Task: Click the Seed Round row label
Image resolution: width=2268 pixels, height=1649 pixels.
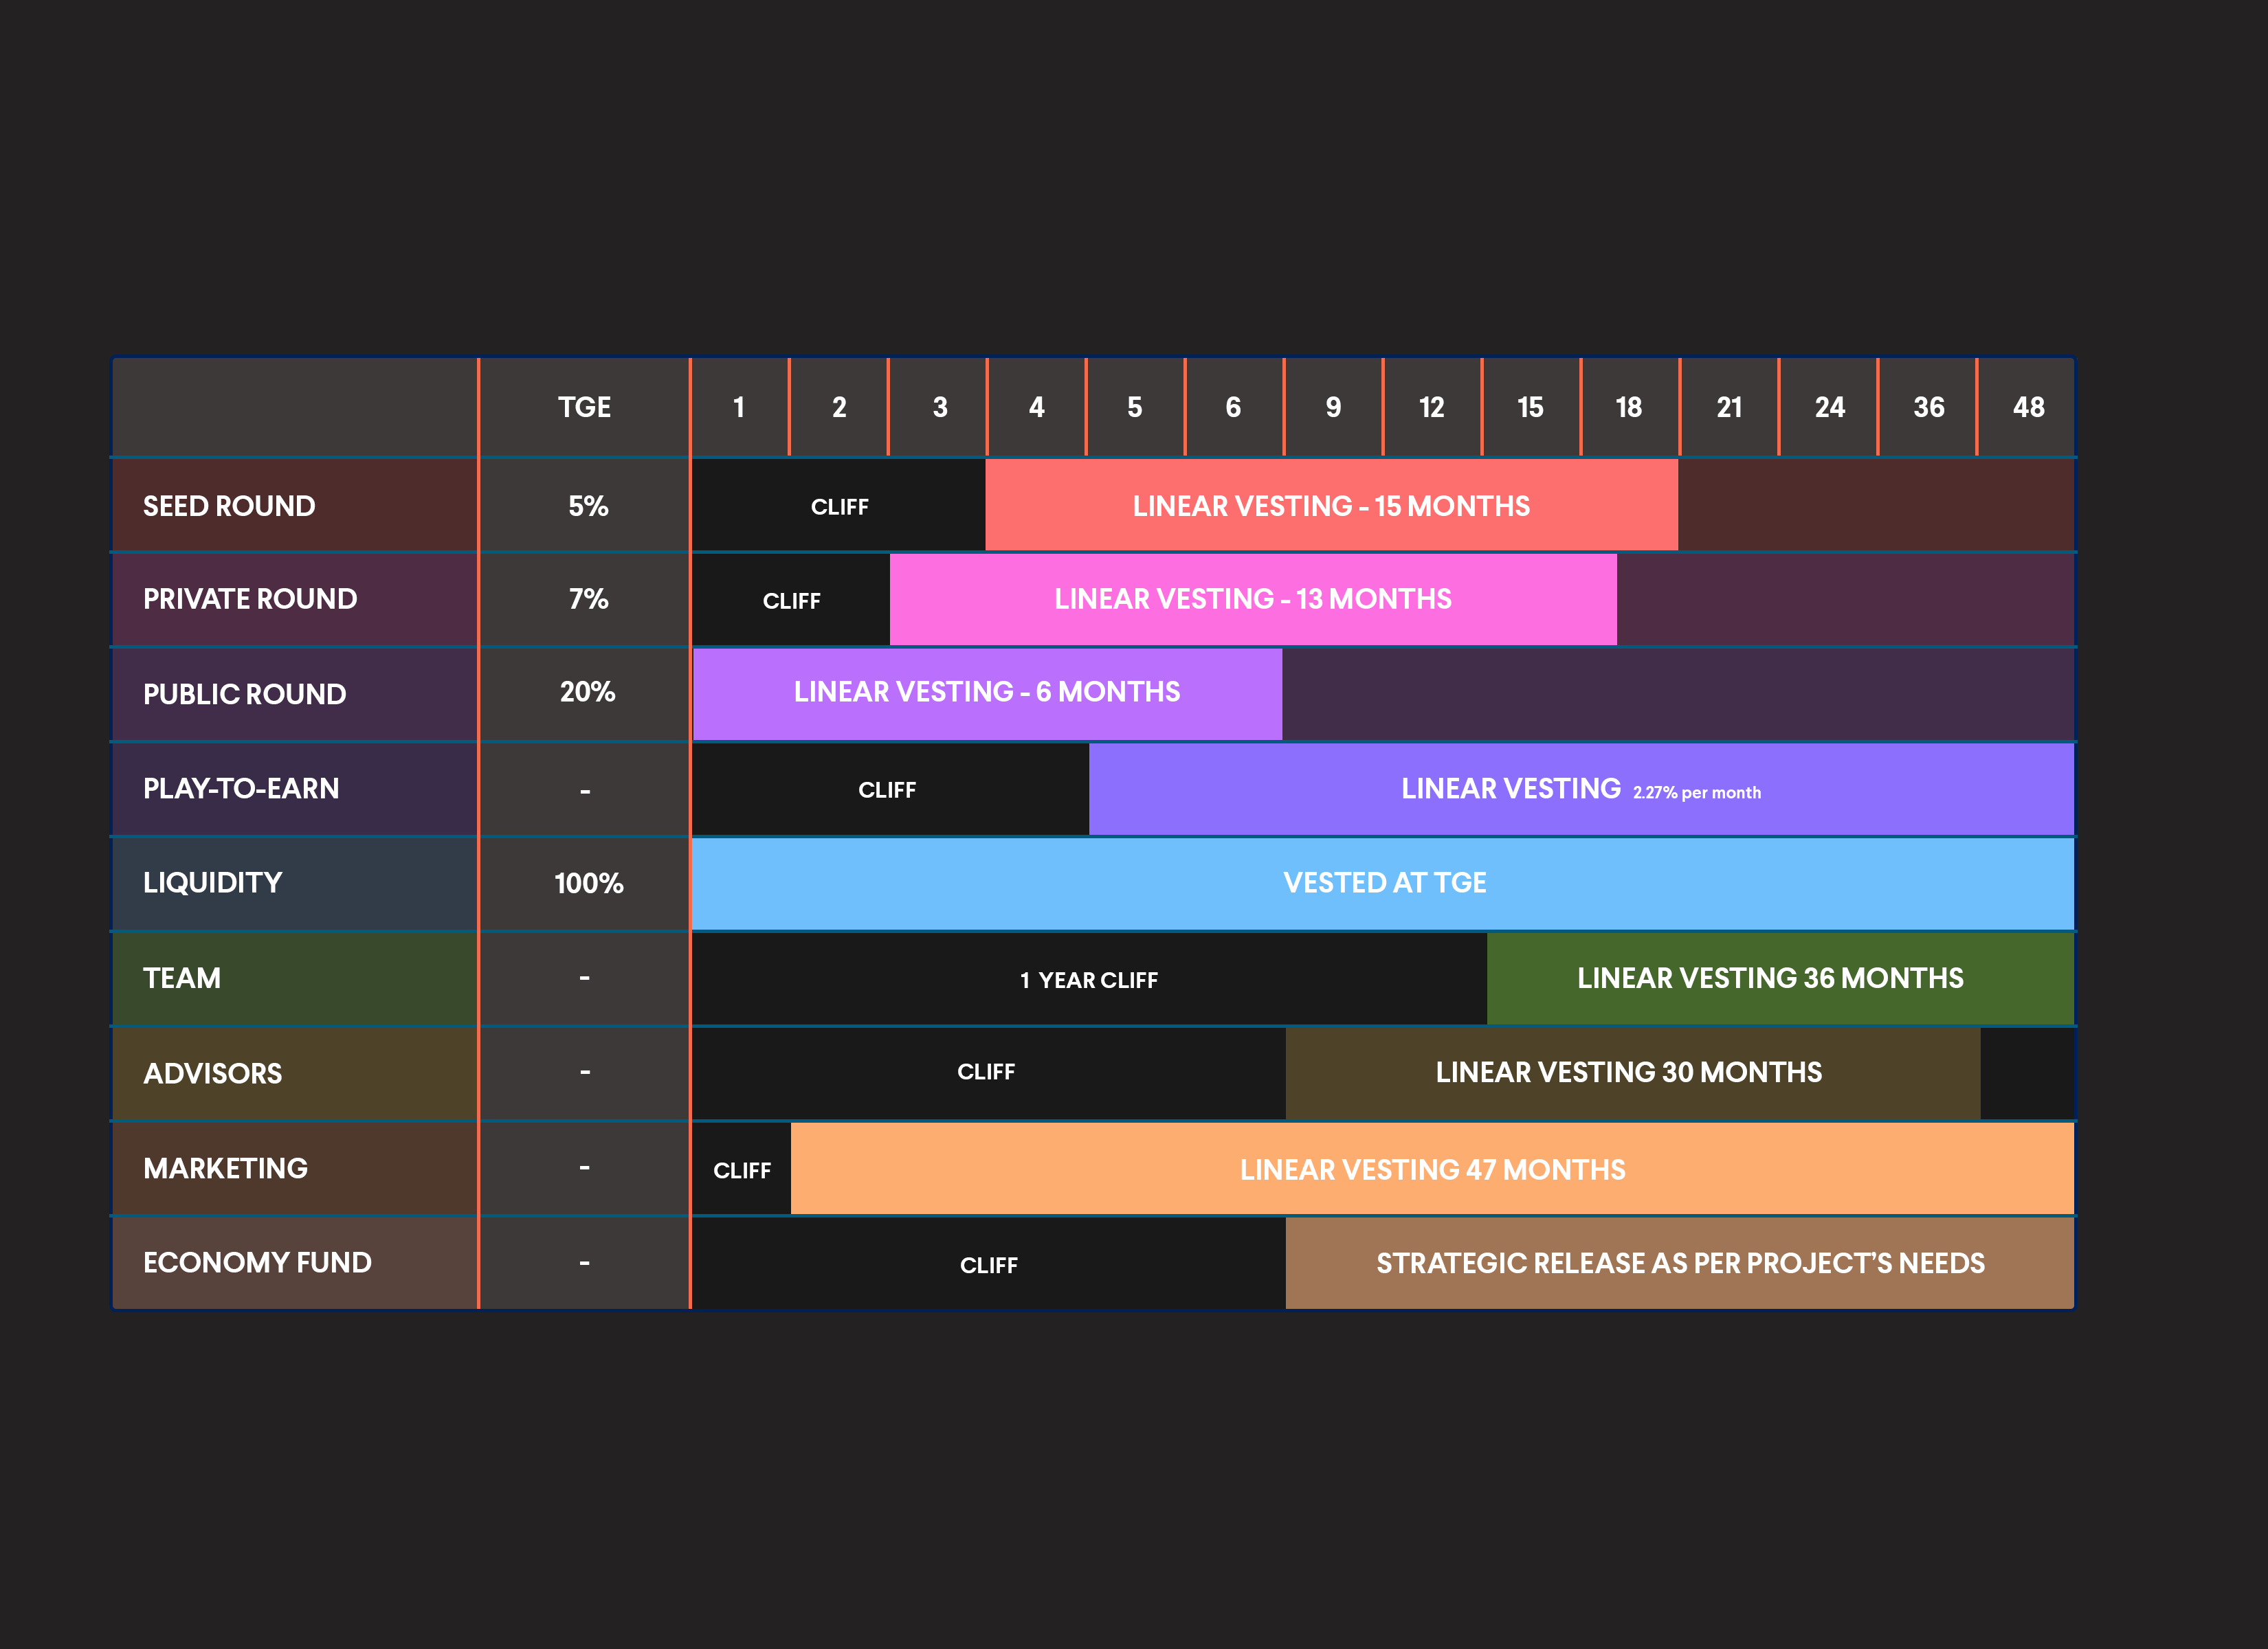Action: click(x=229, y=506)
